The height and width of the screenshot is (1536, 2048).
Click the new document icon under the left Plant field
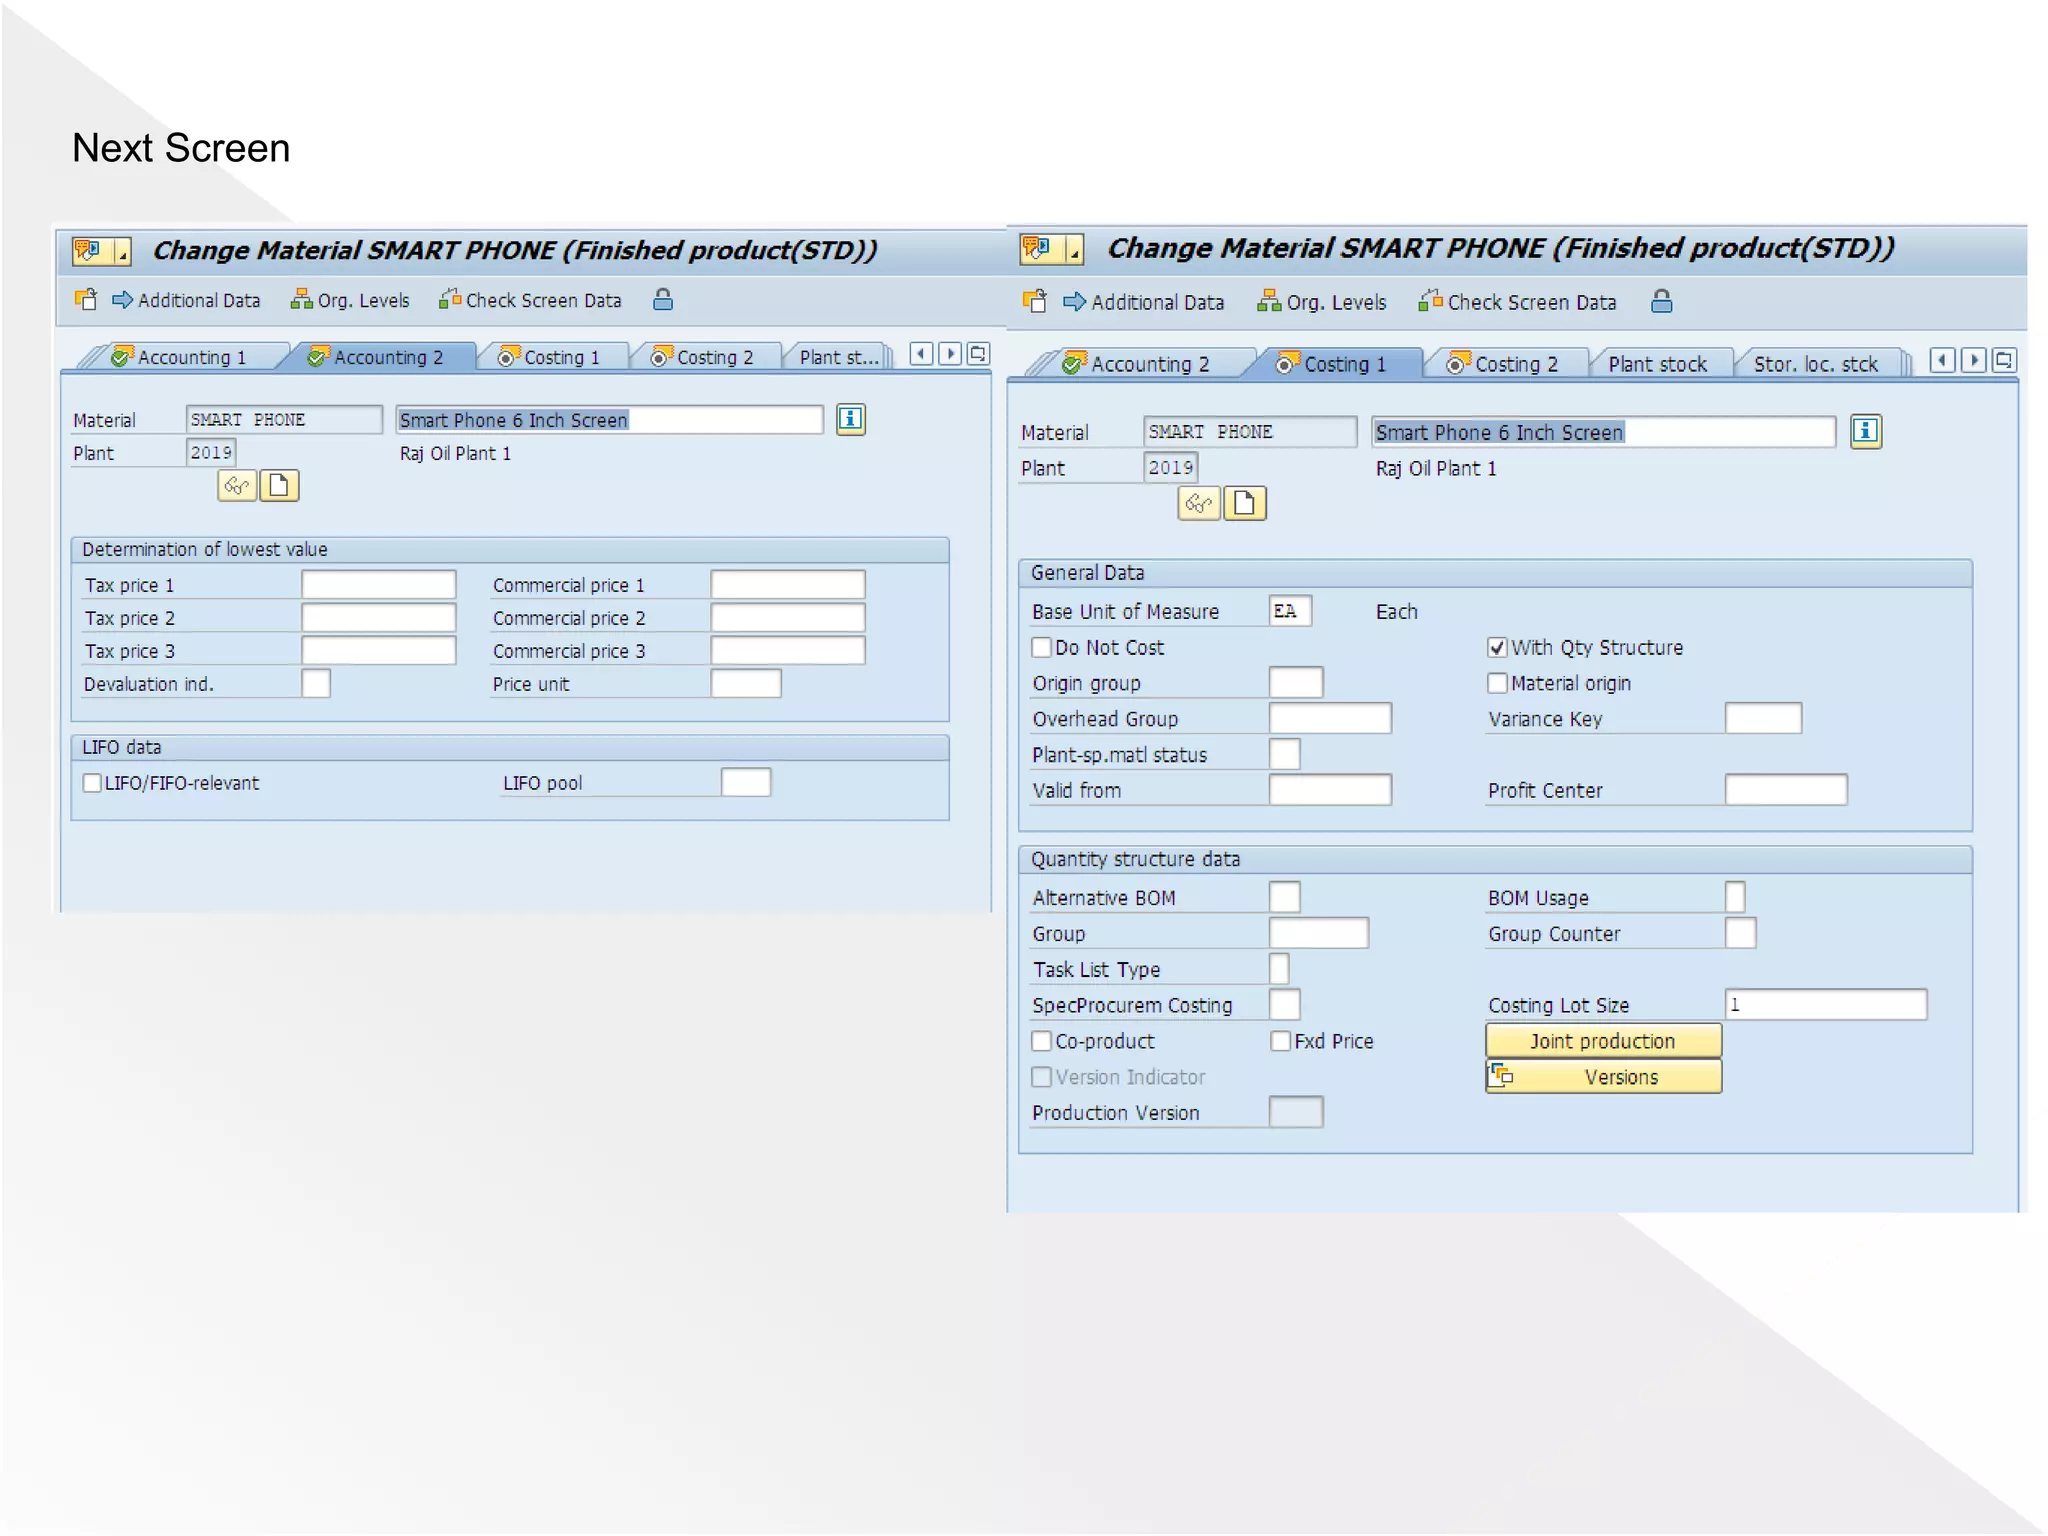(279, 486)
